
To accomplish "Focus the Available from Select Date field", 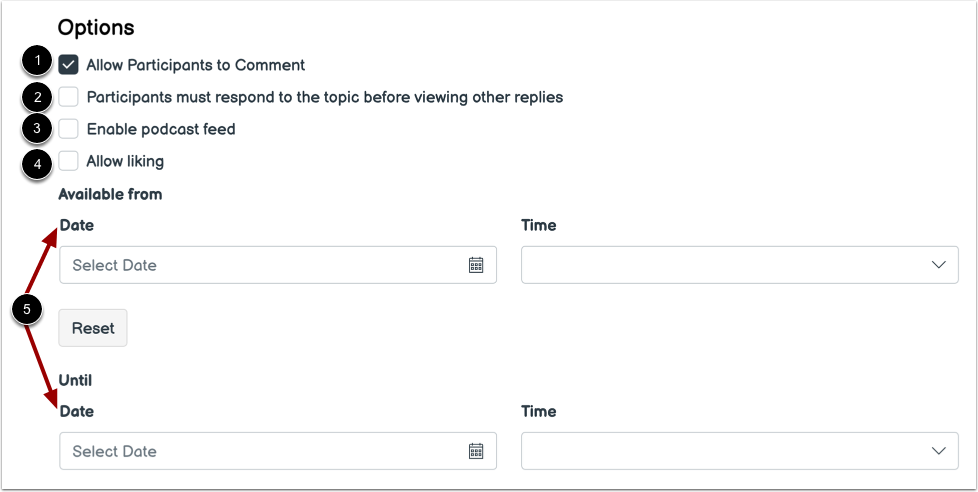I will (260, 265).
